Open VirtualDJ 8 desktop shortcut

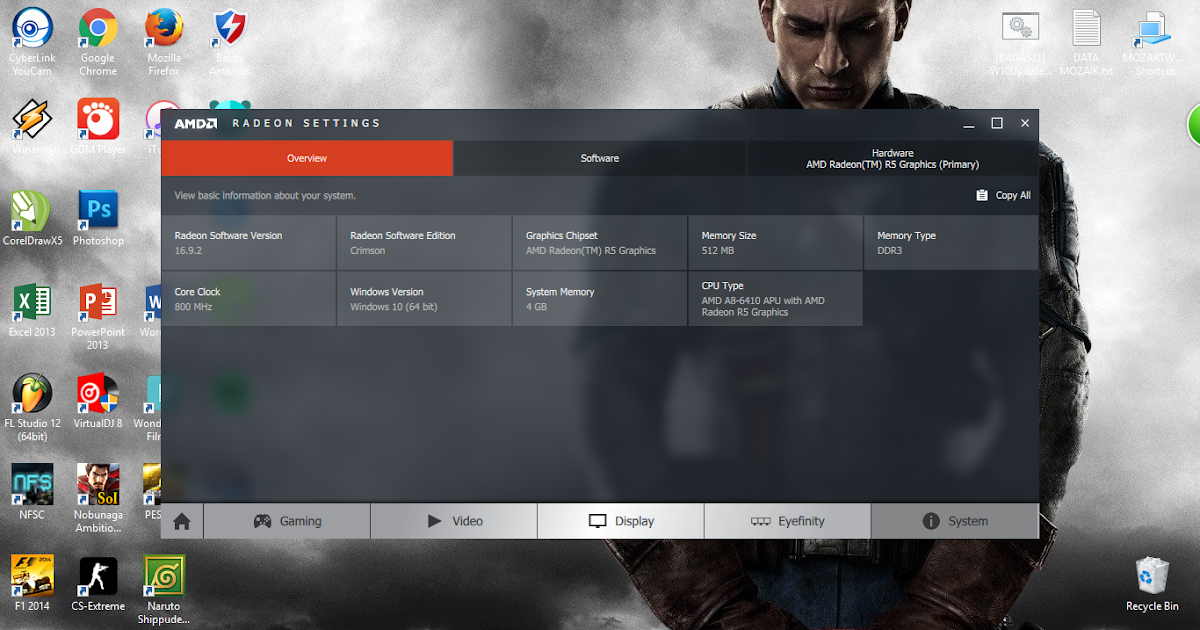pos(98,401)
